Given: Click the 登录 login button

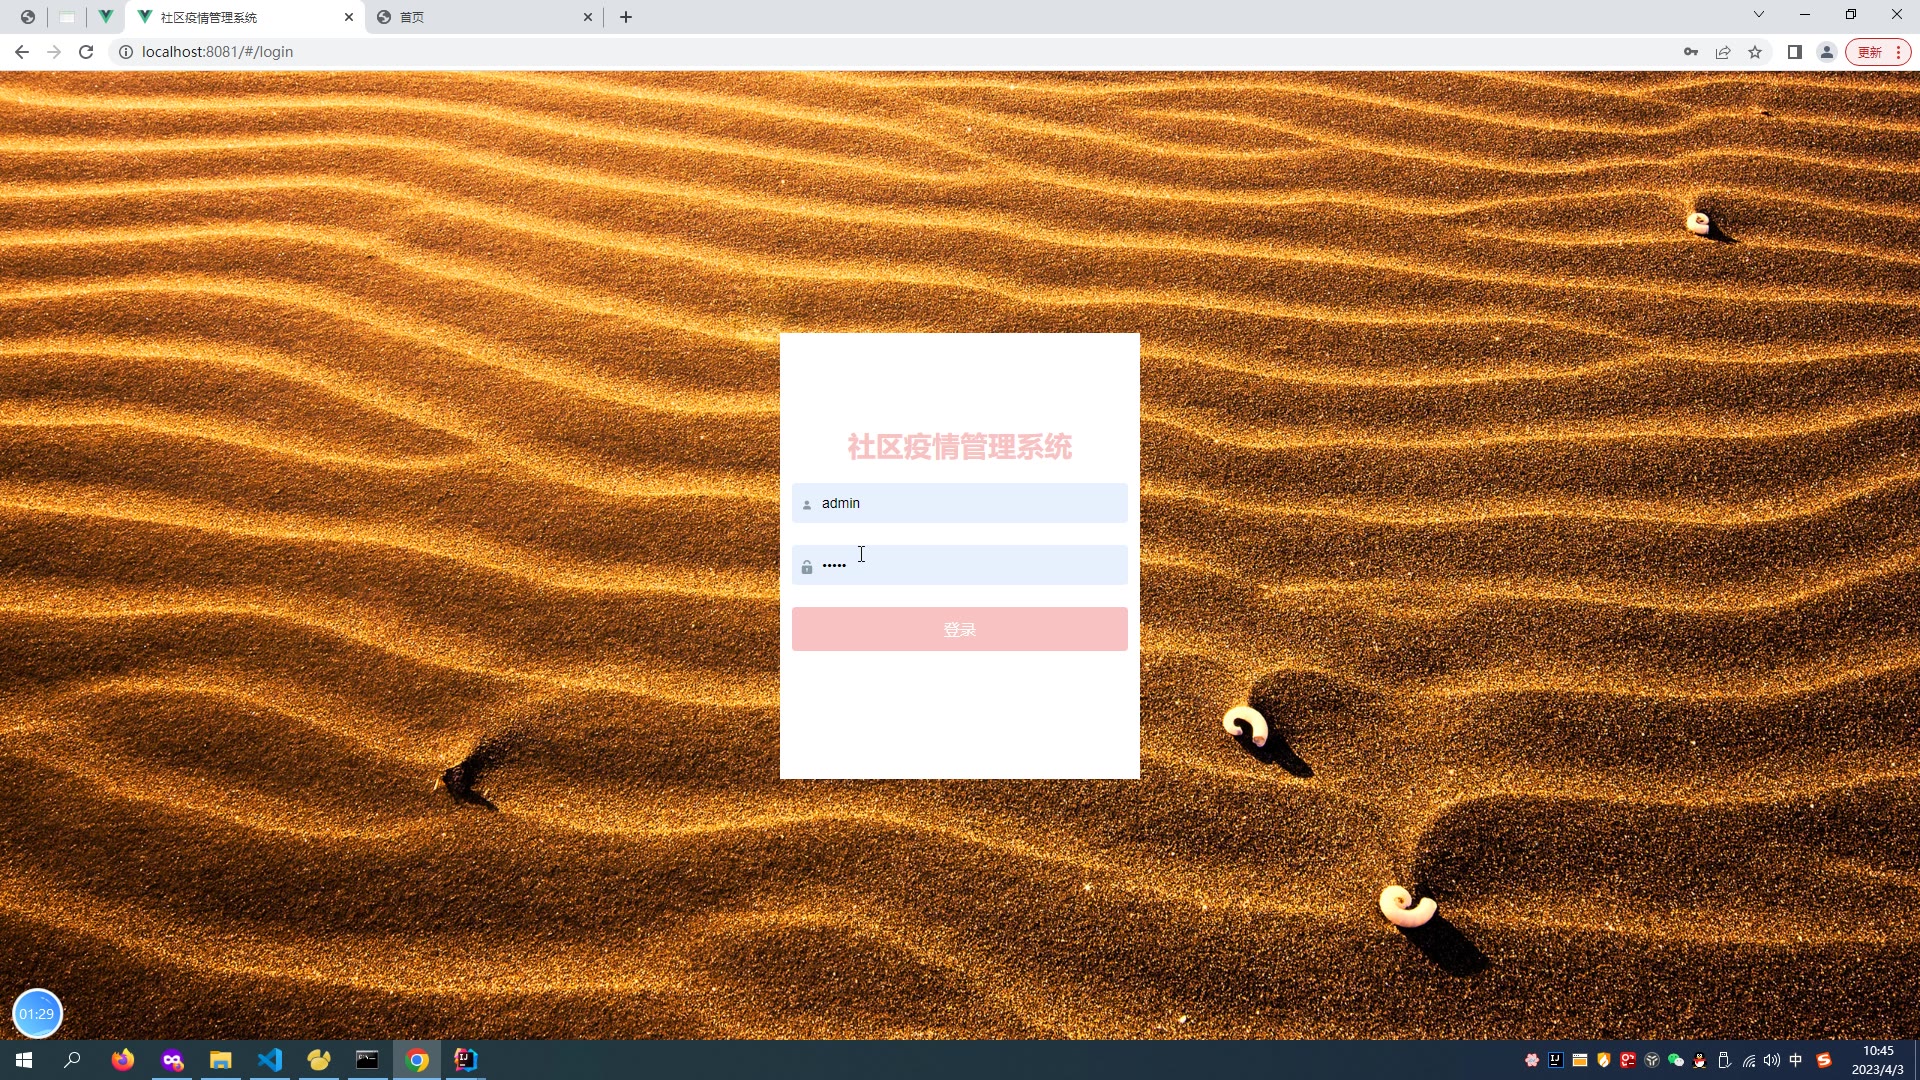Looking at the screenshot, I should 959,629.
